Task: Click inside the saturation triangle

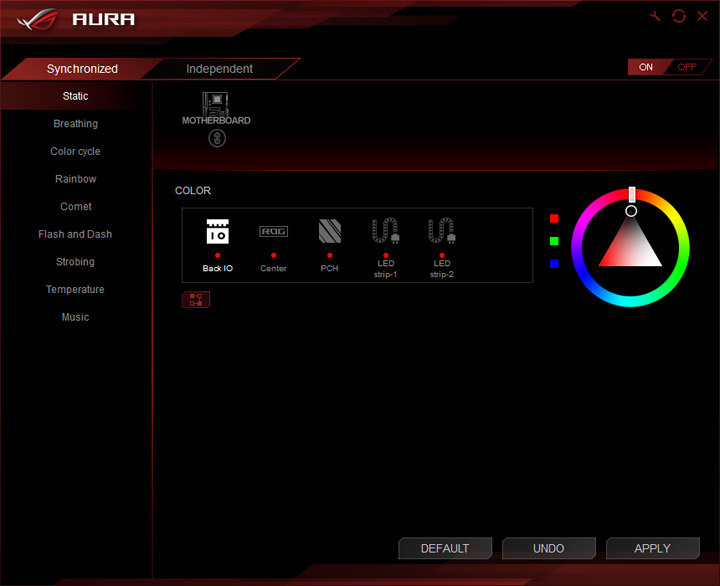Action: [x=630, y=248]
